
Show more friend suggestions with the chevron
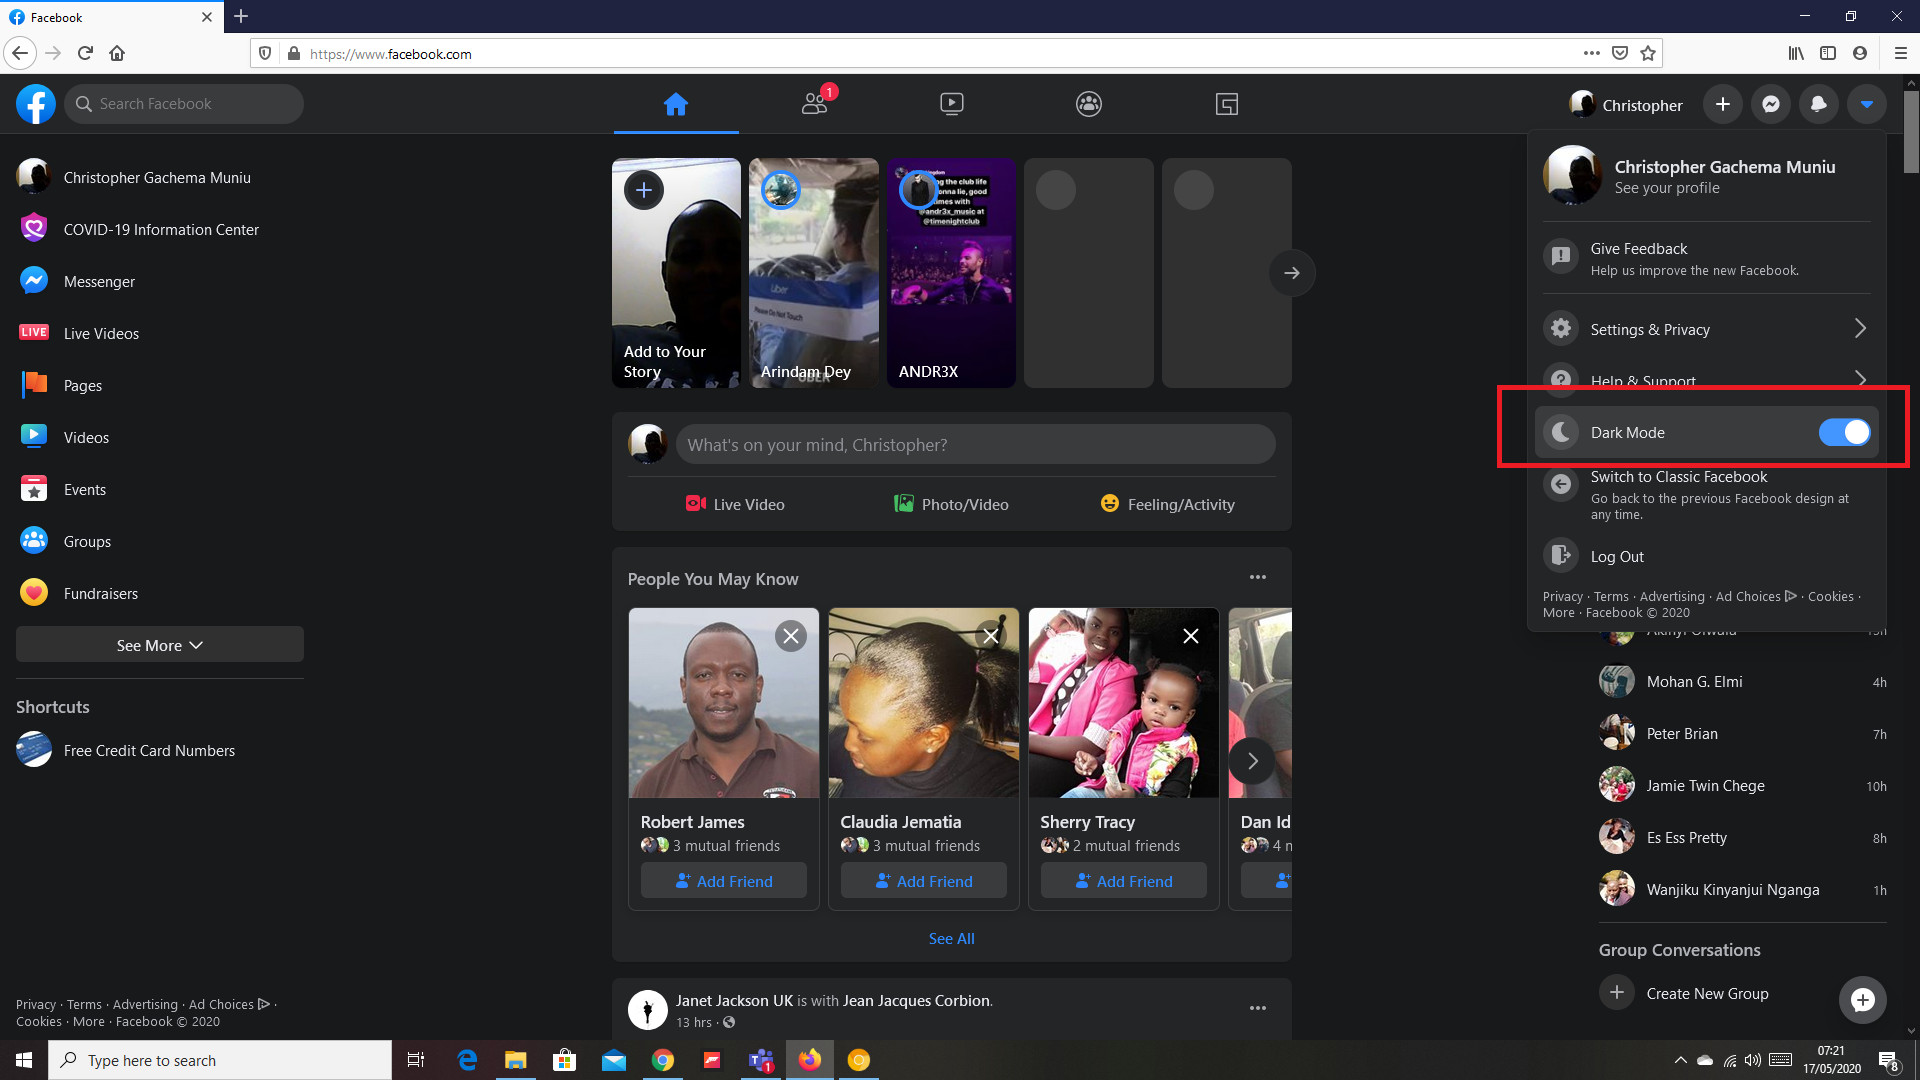pyautogui.click(x=1252, y=761)
